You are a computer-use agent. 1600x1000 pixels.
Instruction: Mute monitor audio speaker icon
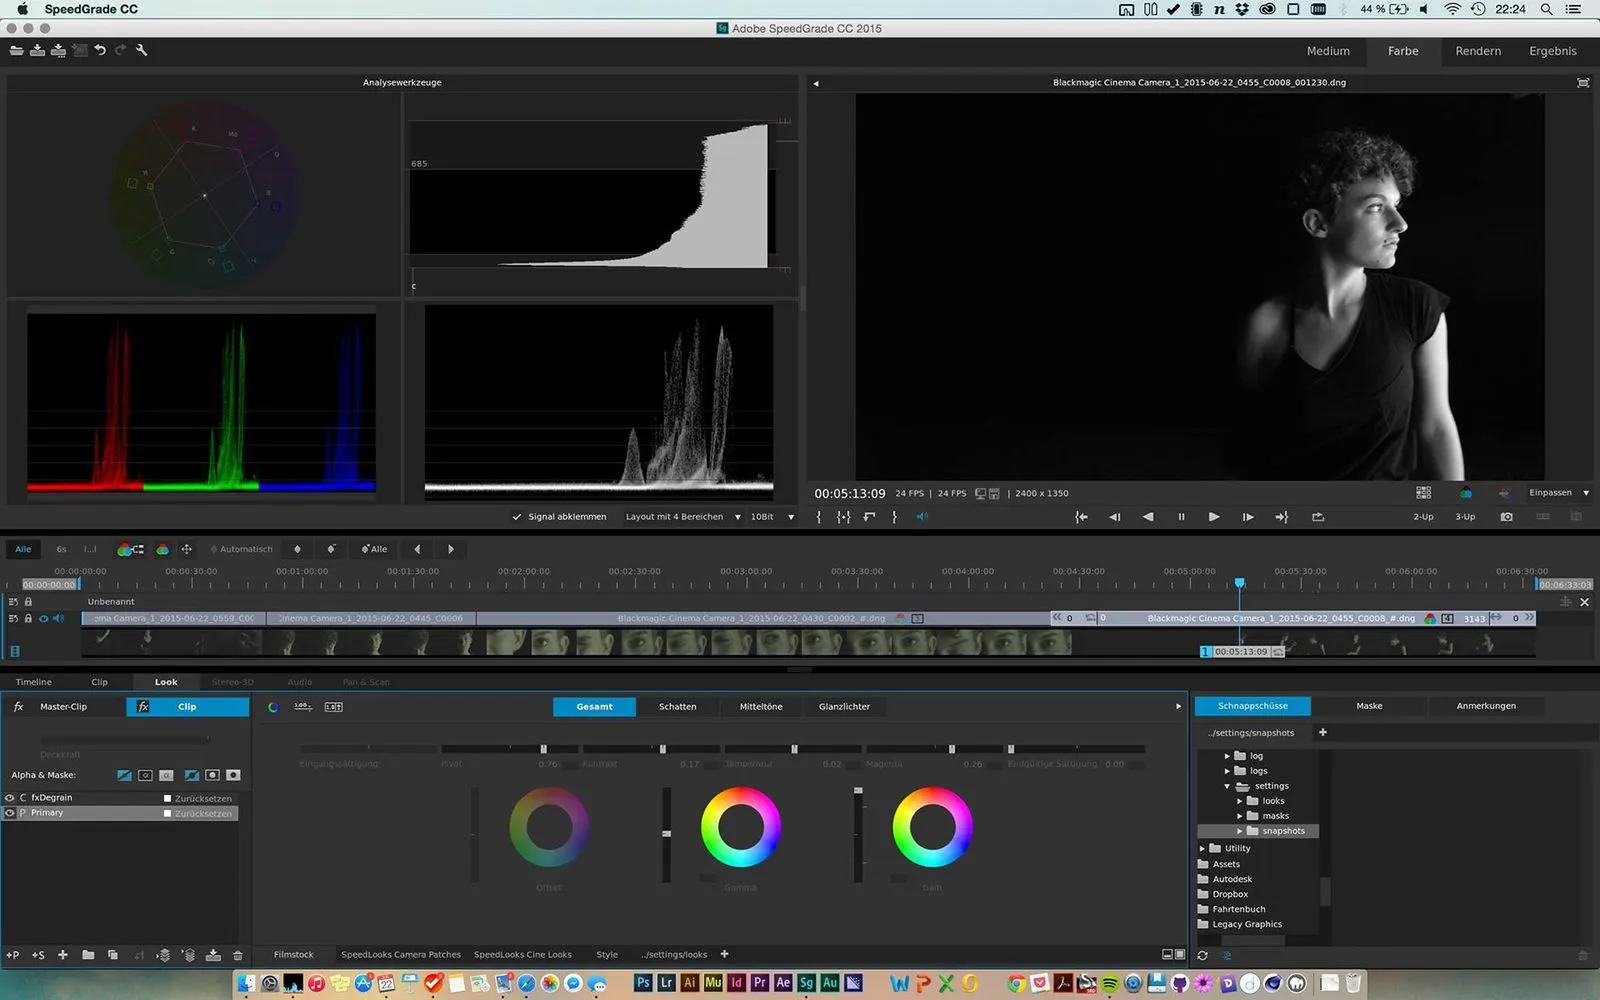[x=922, y=517]
